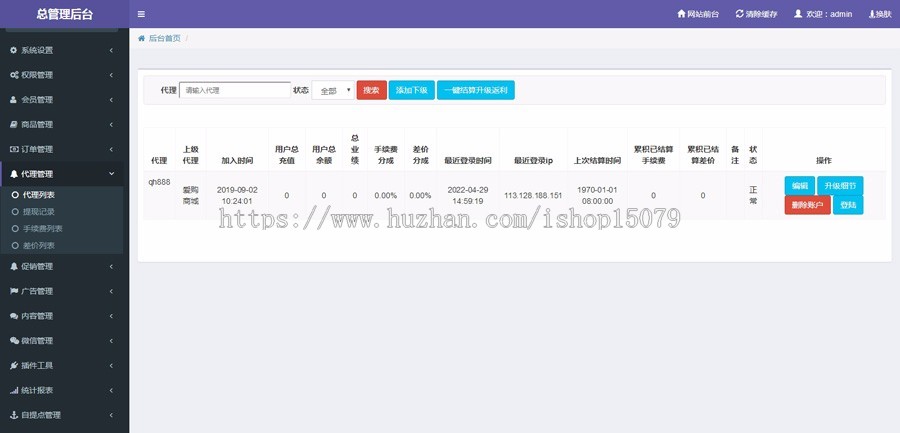Click the house icon in the 后台首页 breadcrumb

141,38
